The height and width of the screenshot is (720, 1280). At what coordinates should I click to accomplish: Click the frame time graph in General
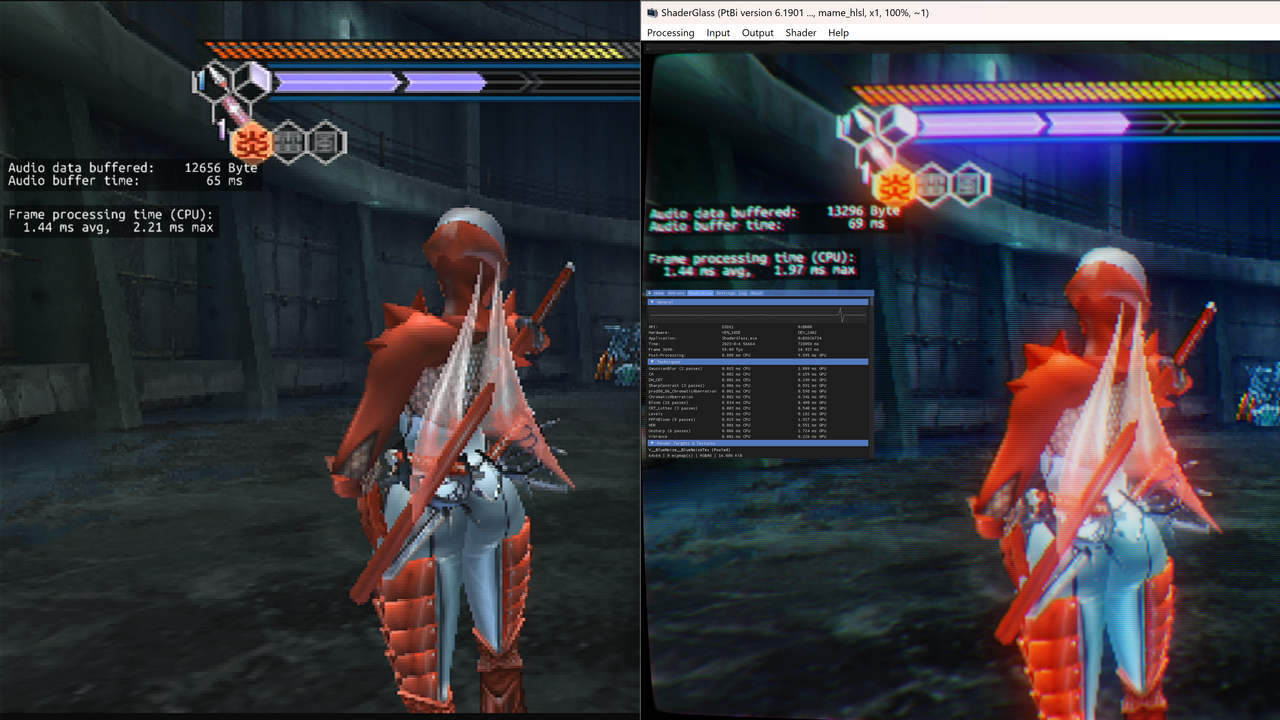(758, 315)
